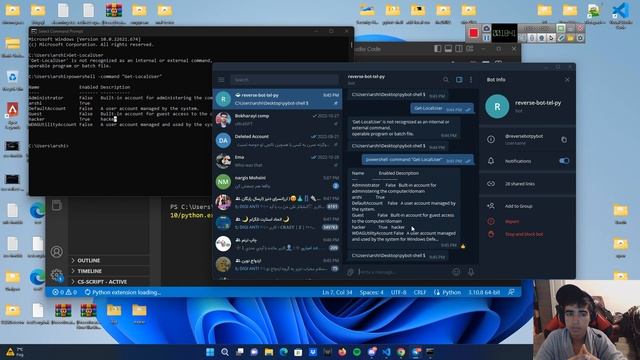Open Deleted Account chat
640x360 pixels.
(x=278, y=140)
